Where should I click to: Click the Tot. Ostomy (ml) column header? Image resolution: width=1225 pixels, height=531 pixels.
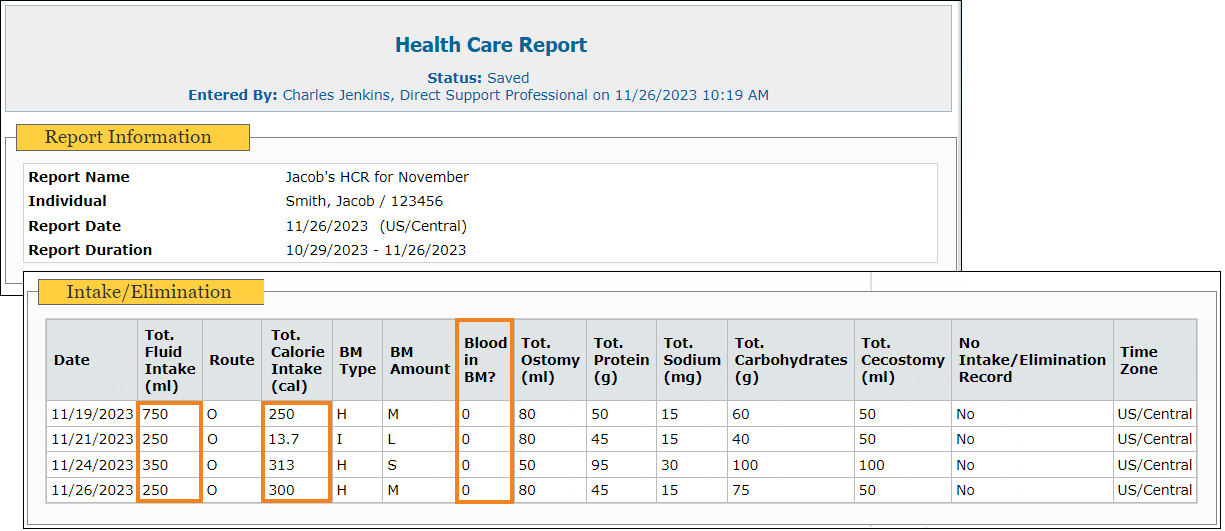tap(550, 360)
